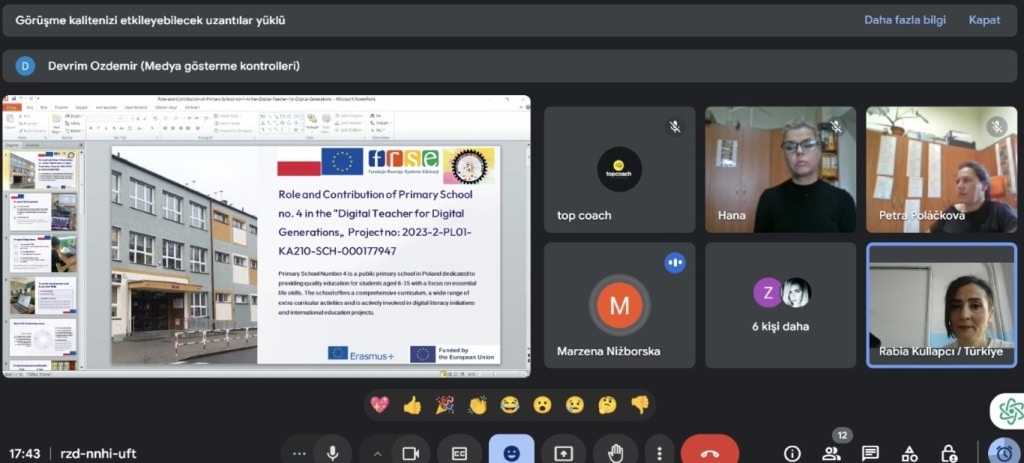Image resolution: width=1024 pixels, height=463 pixels.
Task: Open host controls lock icon
Action: point(948,453)
